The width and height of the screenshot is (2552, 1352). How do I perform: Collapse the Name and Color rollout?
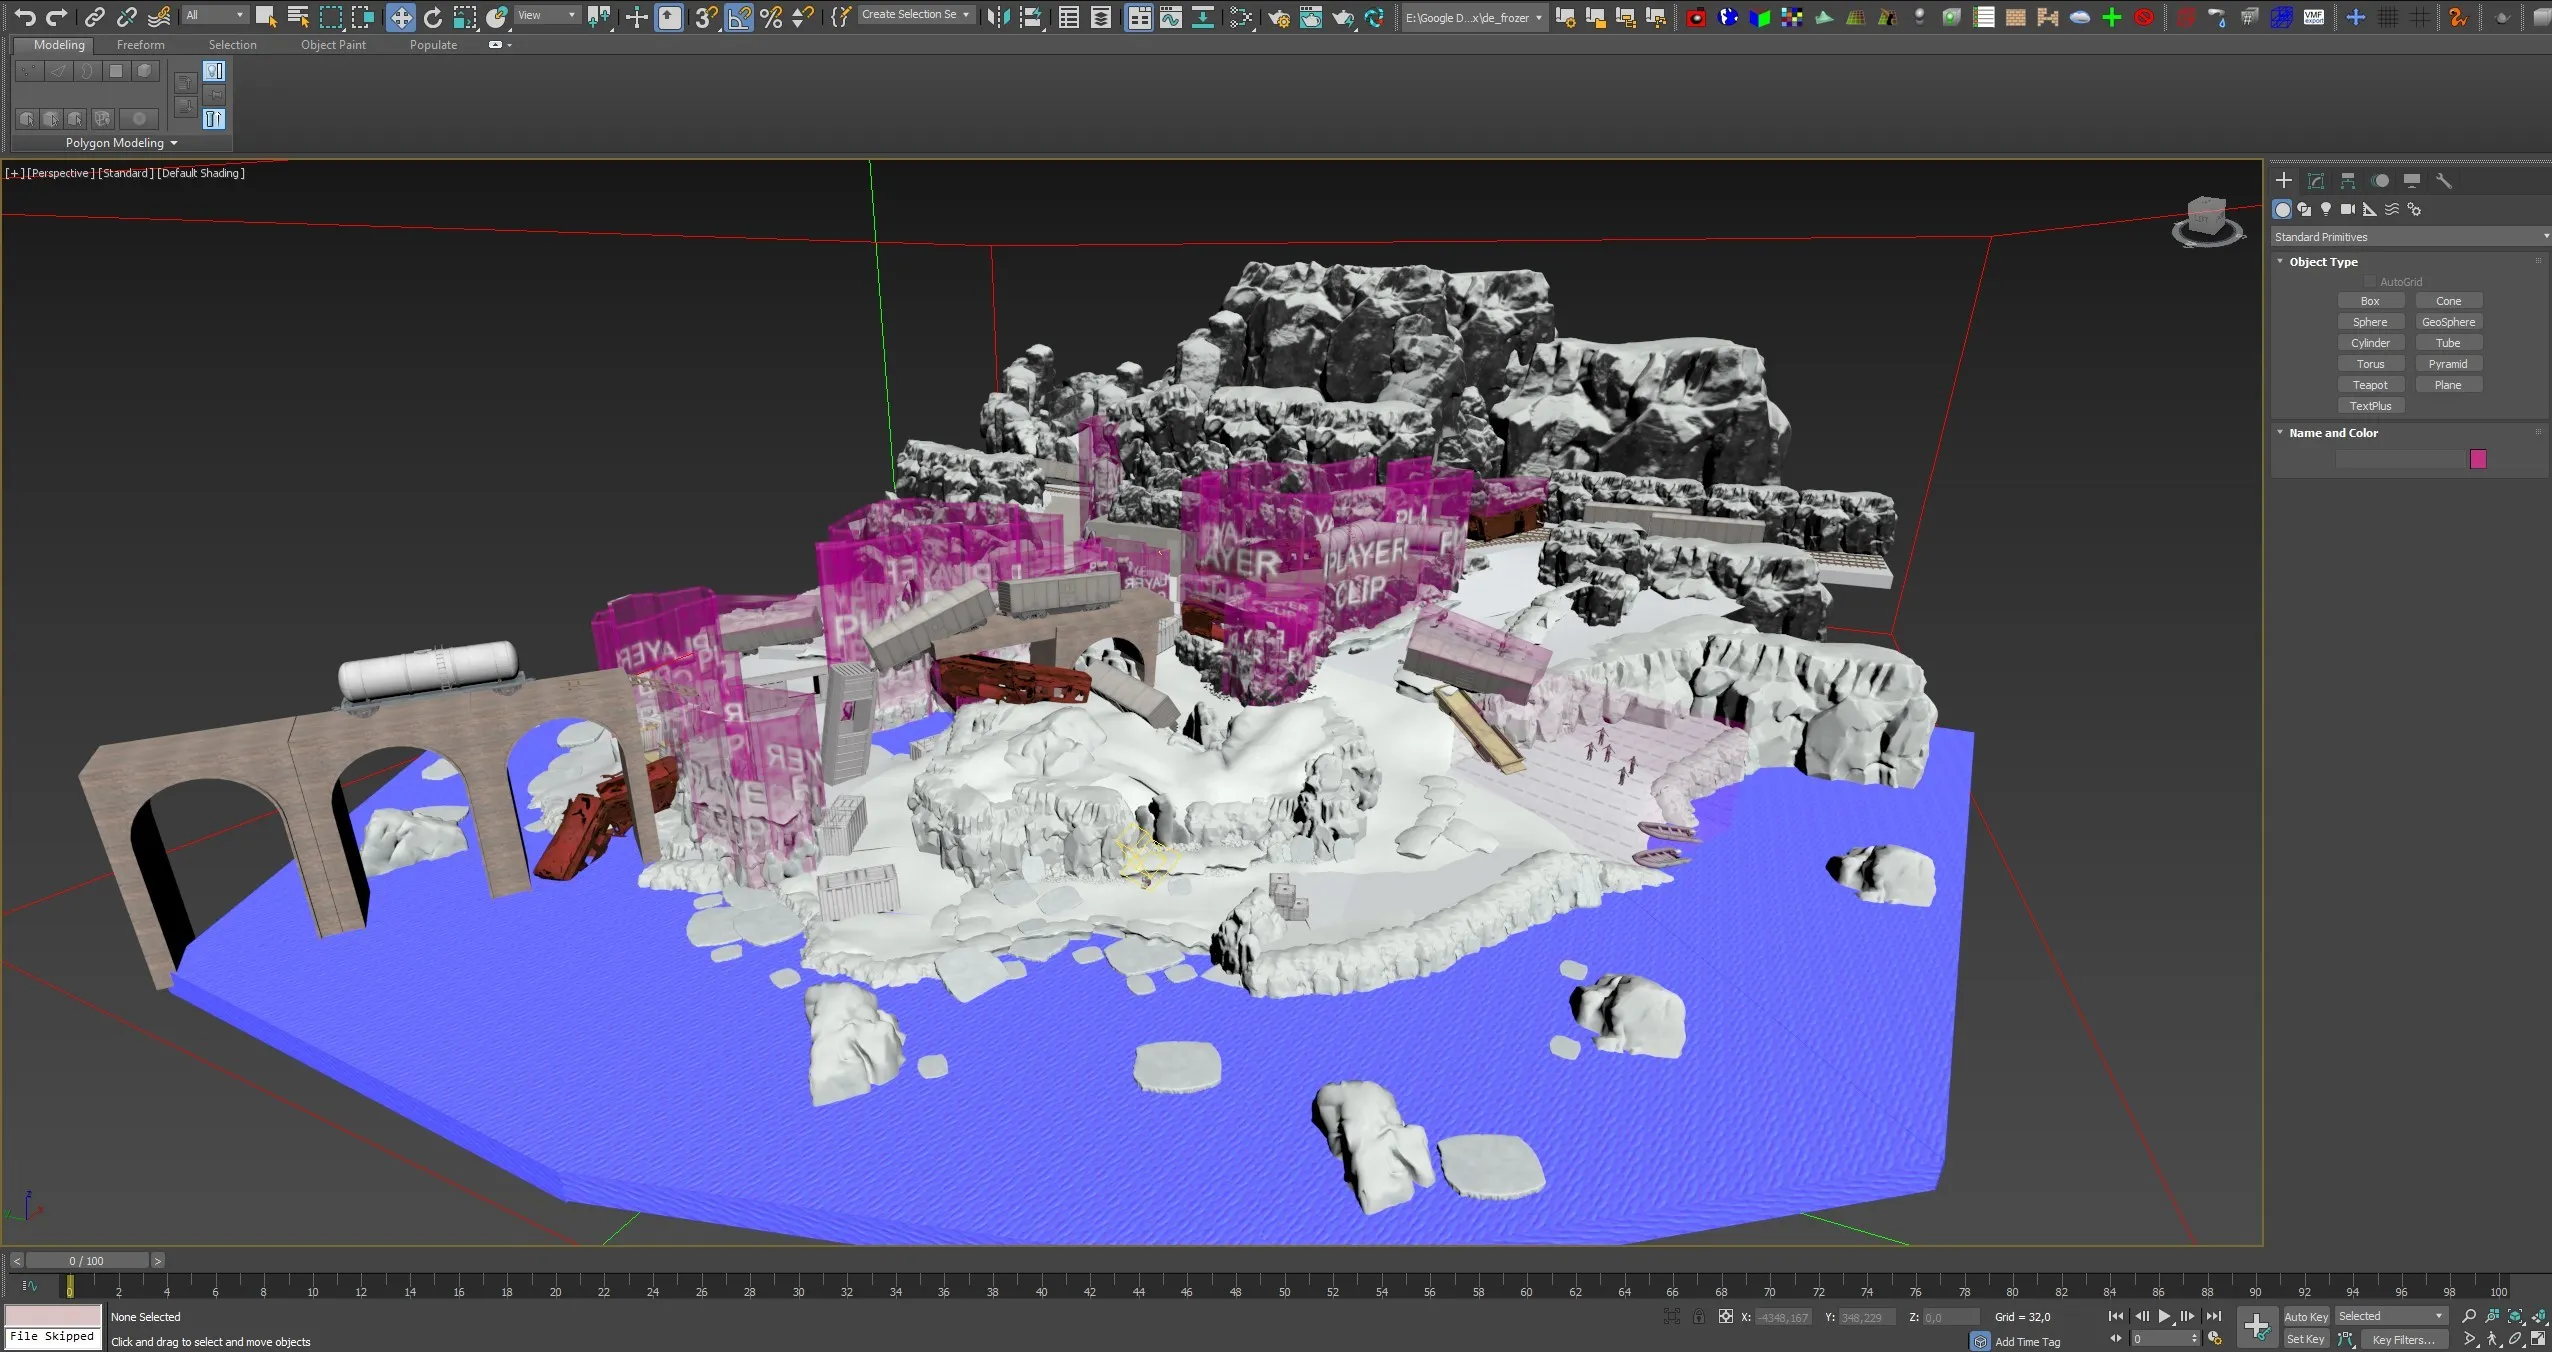point(2333,433)
